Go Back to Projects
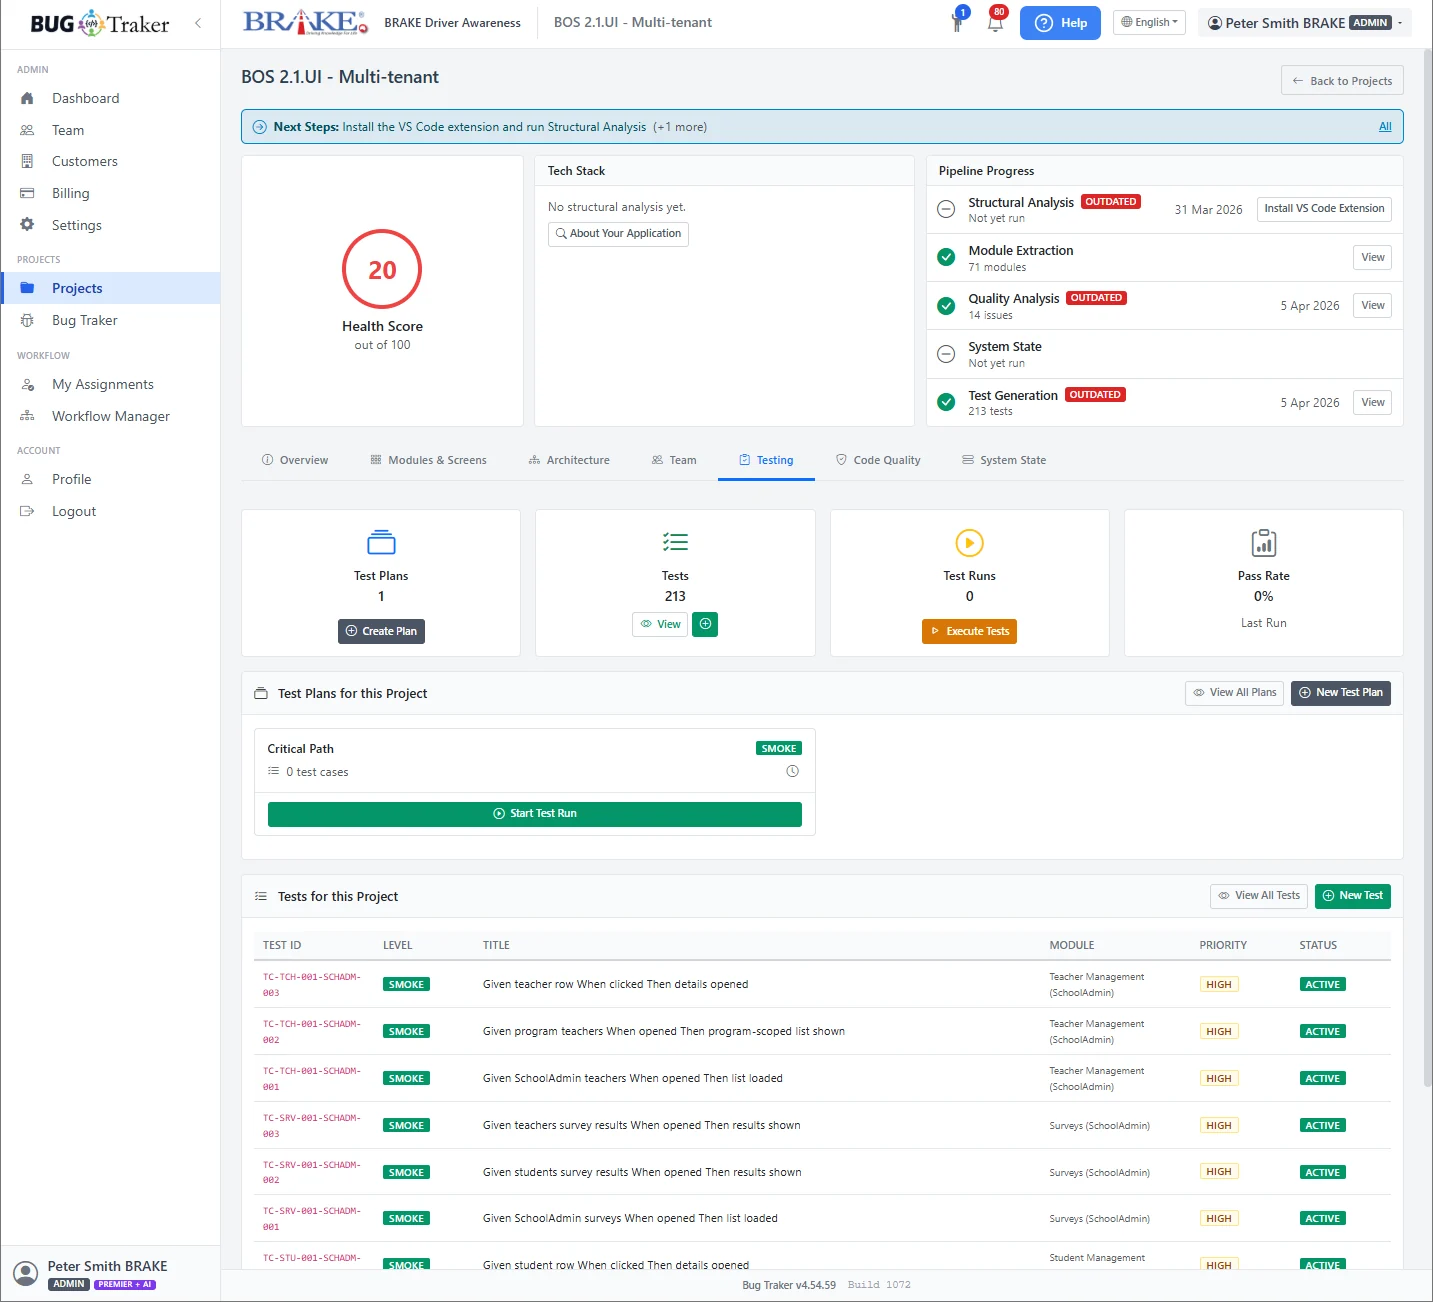 point(1342,81)
